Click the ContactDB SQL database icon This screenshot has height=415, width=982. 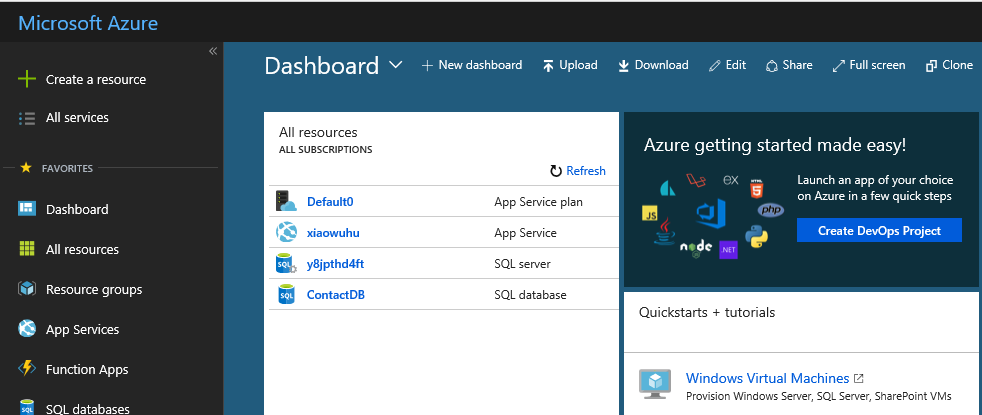[x=286, y=294]
